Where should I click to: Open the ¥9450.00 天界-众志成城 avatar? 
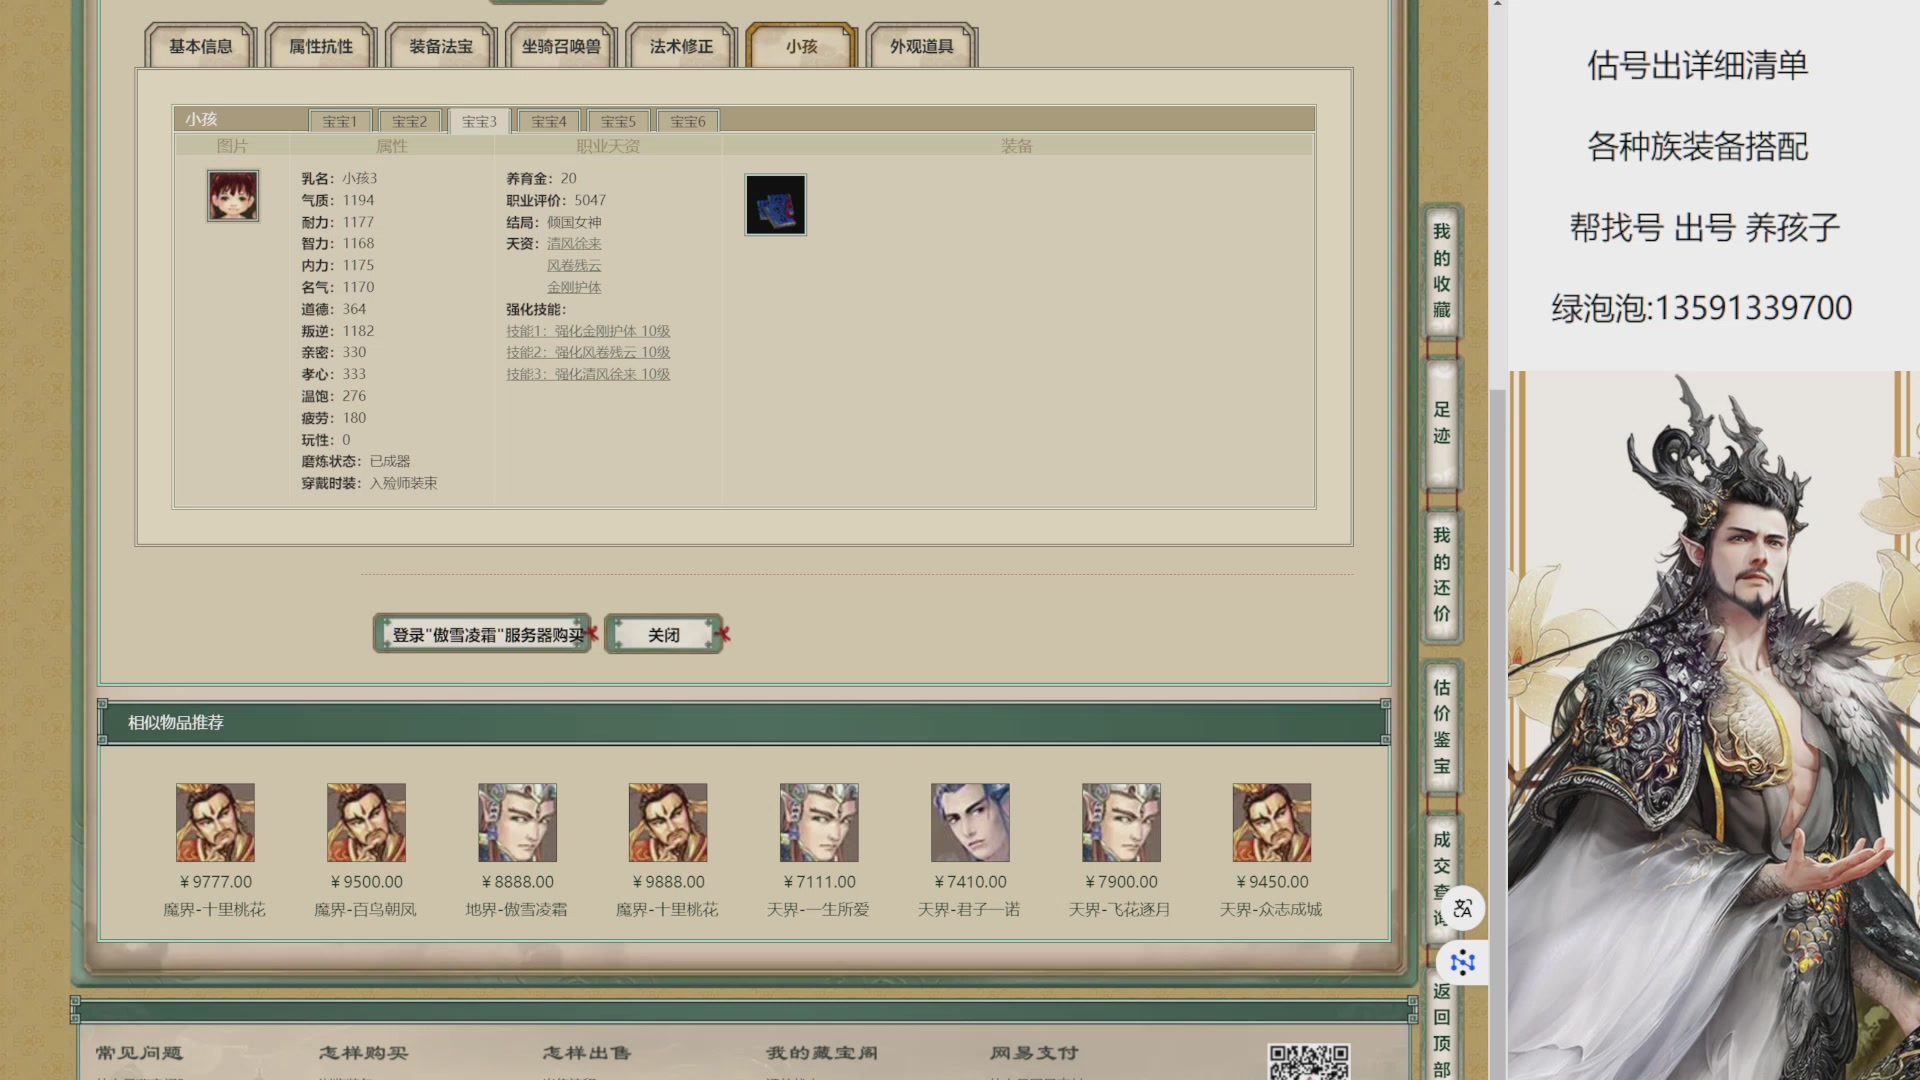(1272, 822)
